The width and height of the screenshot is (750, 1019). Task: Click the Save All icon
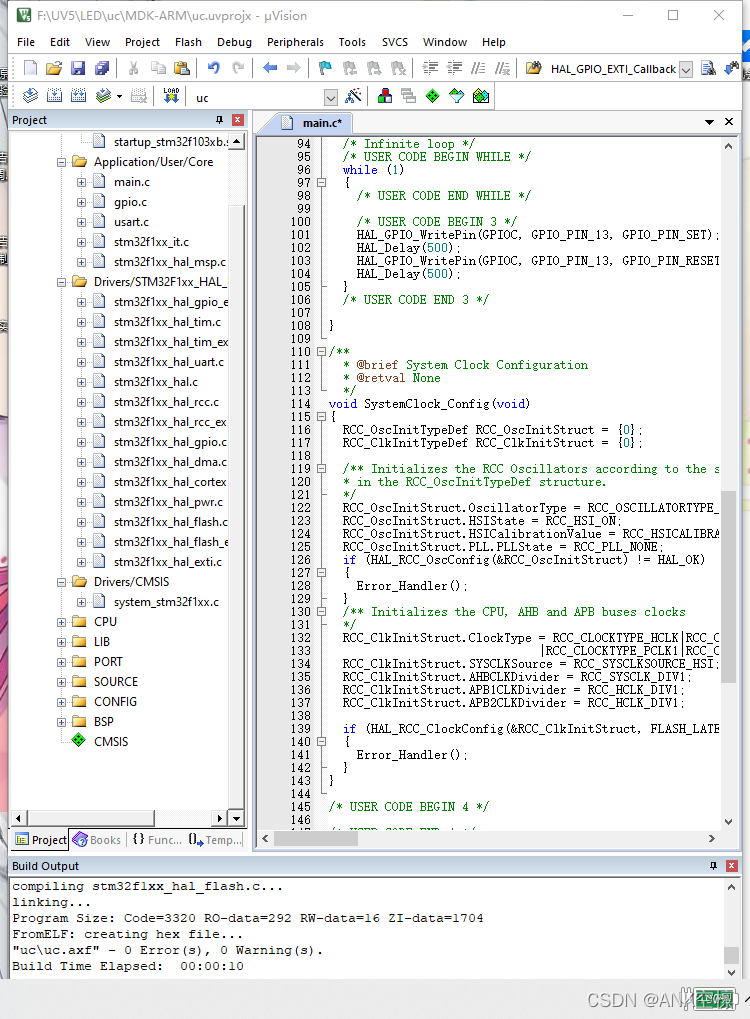tap(102, 68)
